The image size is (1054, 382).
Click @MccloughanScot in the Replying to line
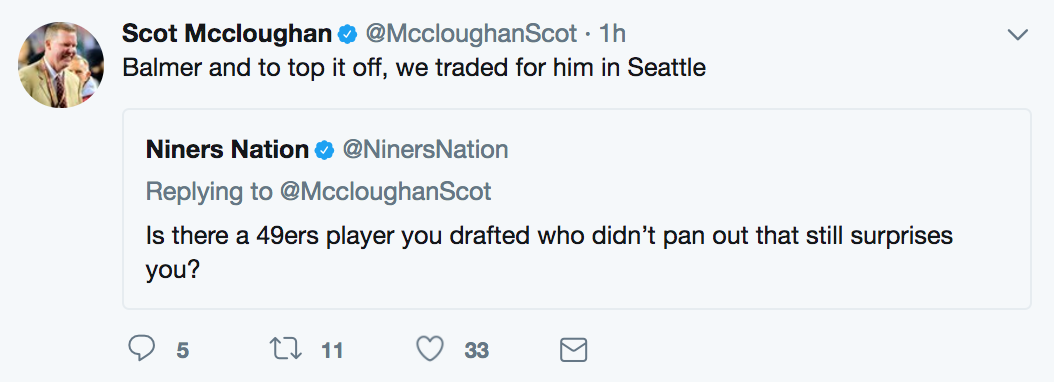(x=385, y=192)
